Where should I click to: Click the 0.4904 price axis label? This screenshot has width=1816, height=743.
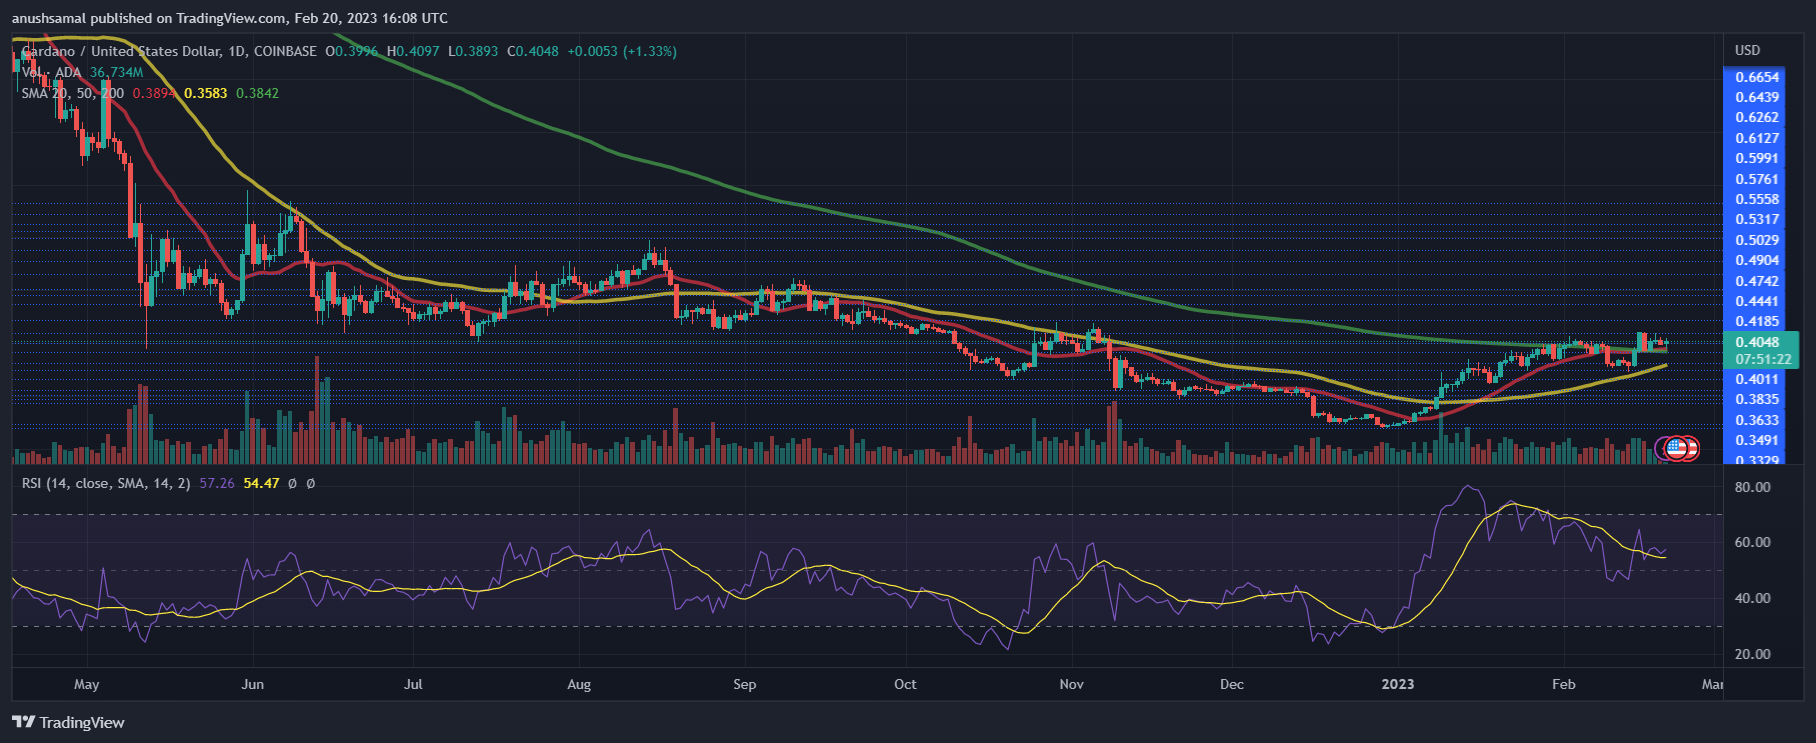click(x=1757, y=260)
